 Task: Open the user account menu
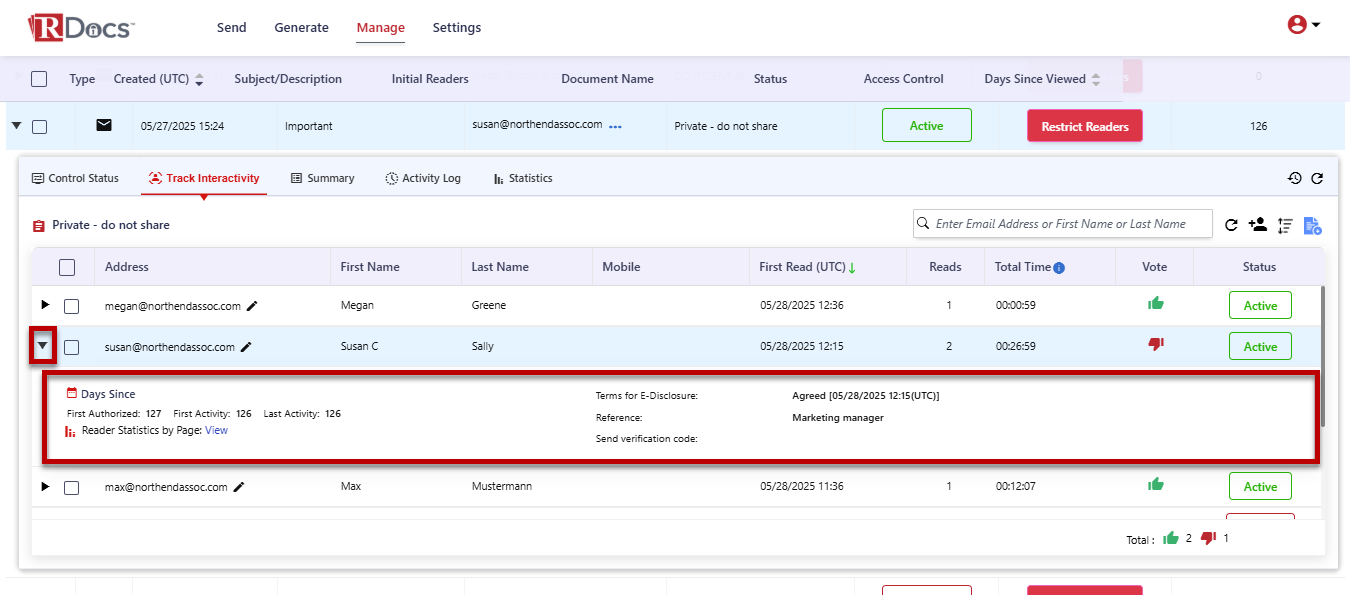(x=1303, y=26)
